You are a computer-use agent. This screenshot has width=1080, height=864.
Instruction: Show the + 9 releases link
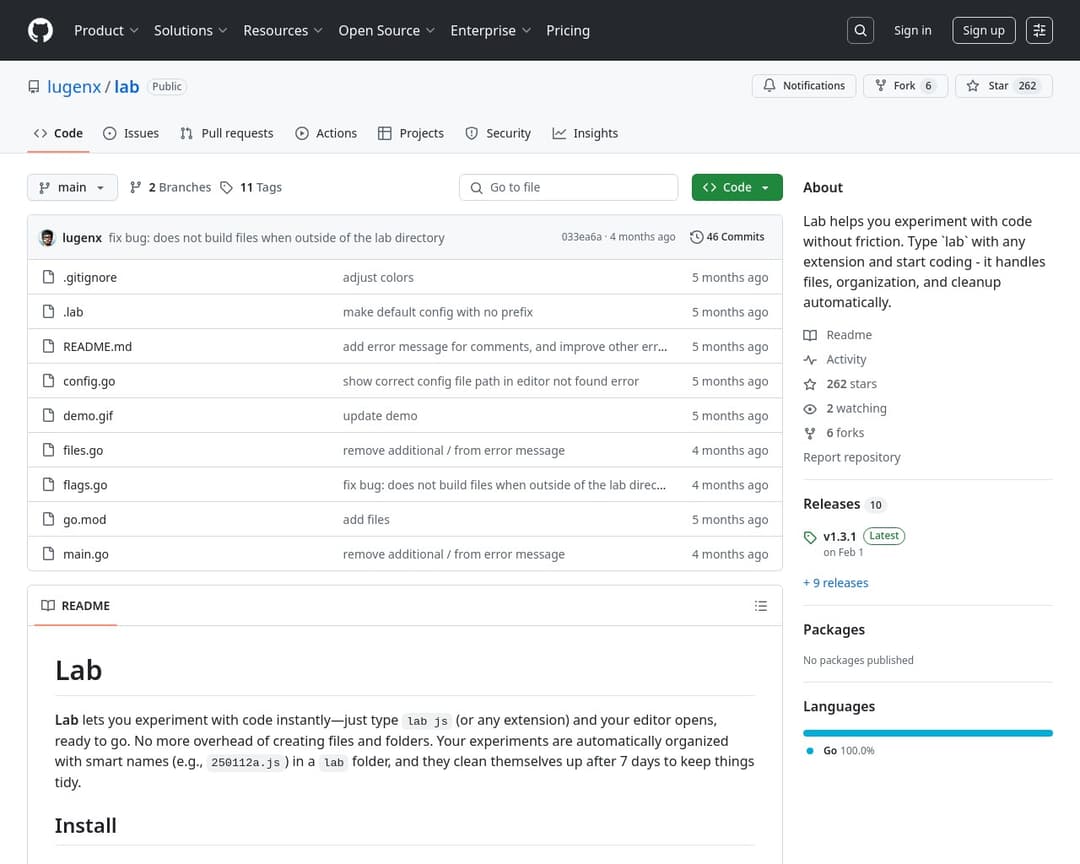pos(835,583)
